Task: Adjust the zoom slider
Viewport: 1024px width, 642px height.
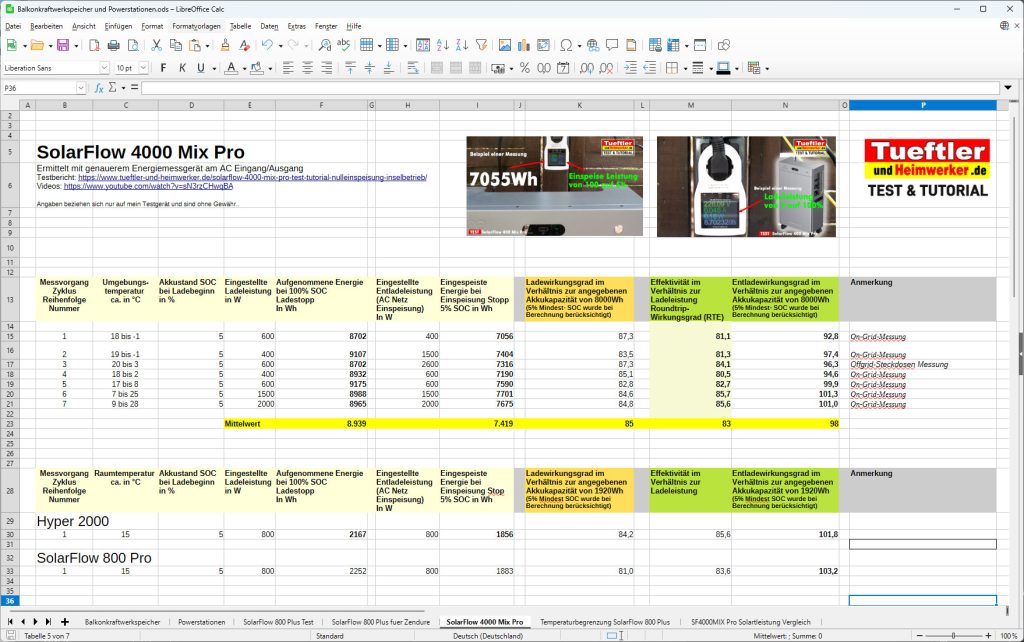Action: (x=953, y=635)
